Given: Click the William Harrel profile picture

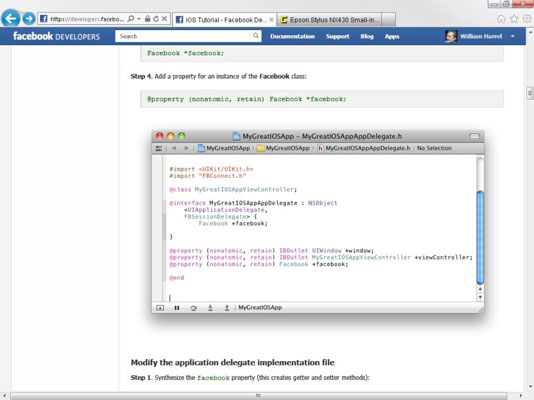Looking at the screenshot, I should [x=451, y=36].
